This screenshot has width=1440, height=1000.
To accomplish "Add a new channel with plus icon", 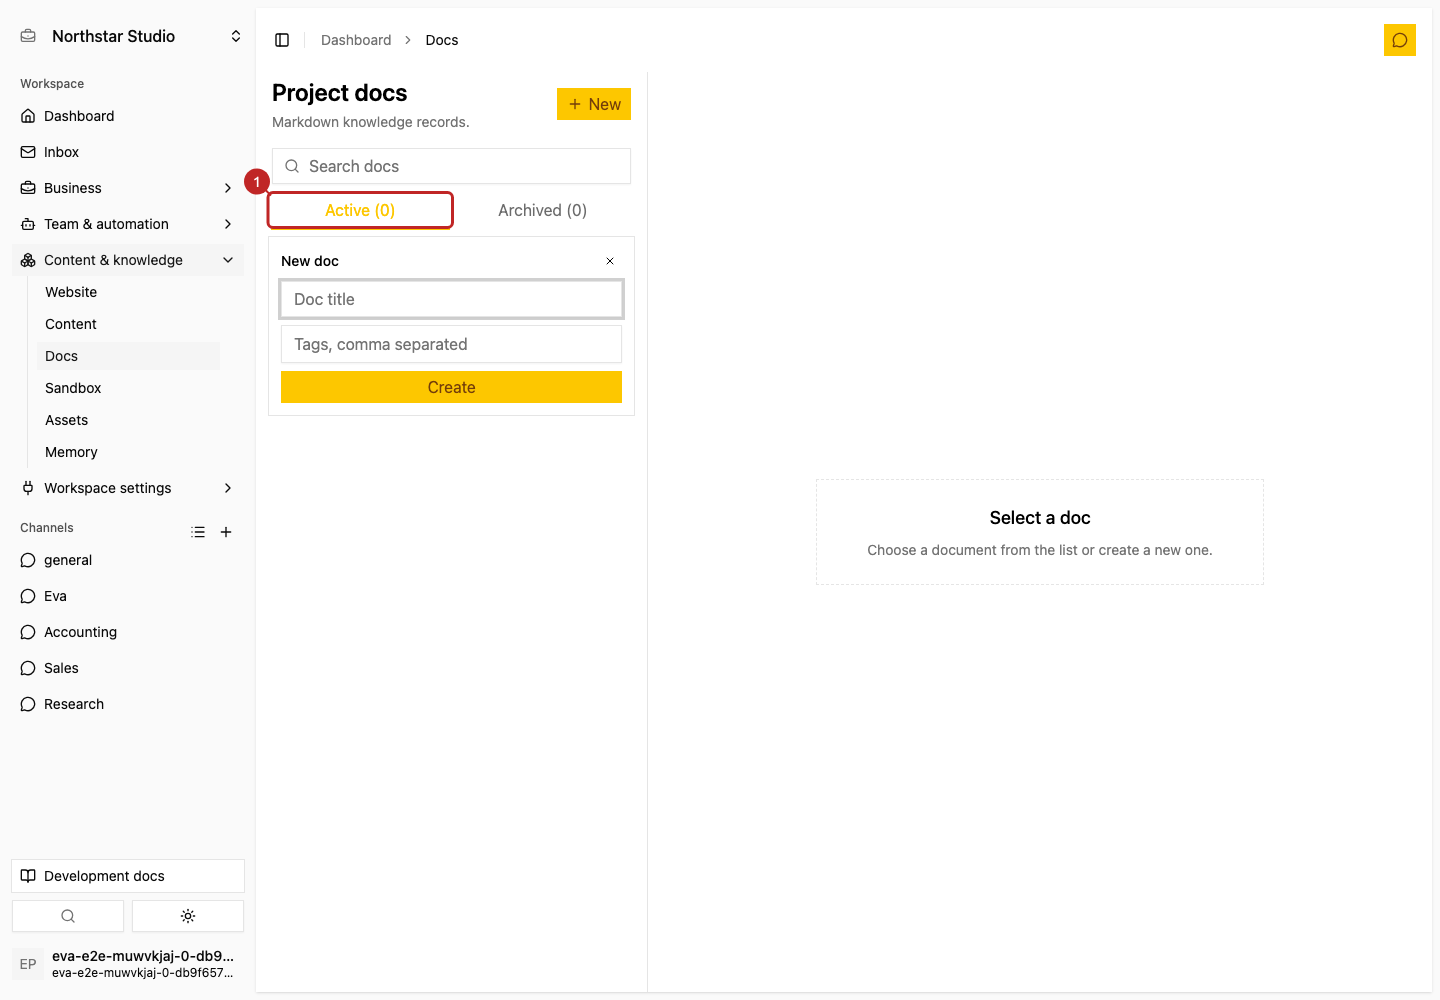I will pos(226,532).
